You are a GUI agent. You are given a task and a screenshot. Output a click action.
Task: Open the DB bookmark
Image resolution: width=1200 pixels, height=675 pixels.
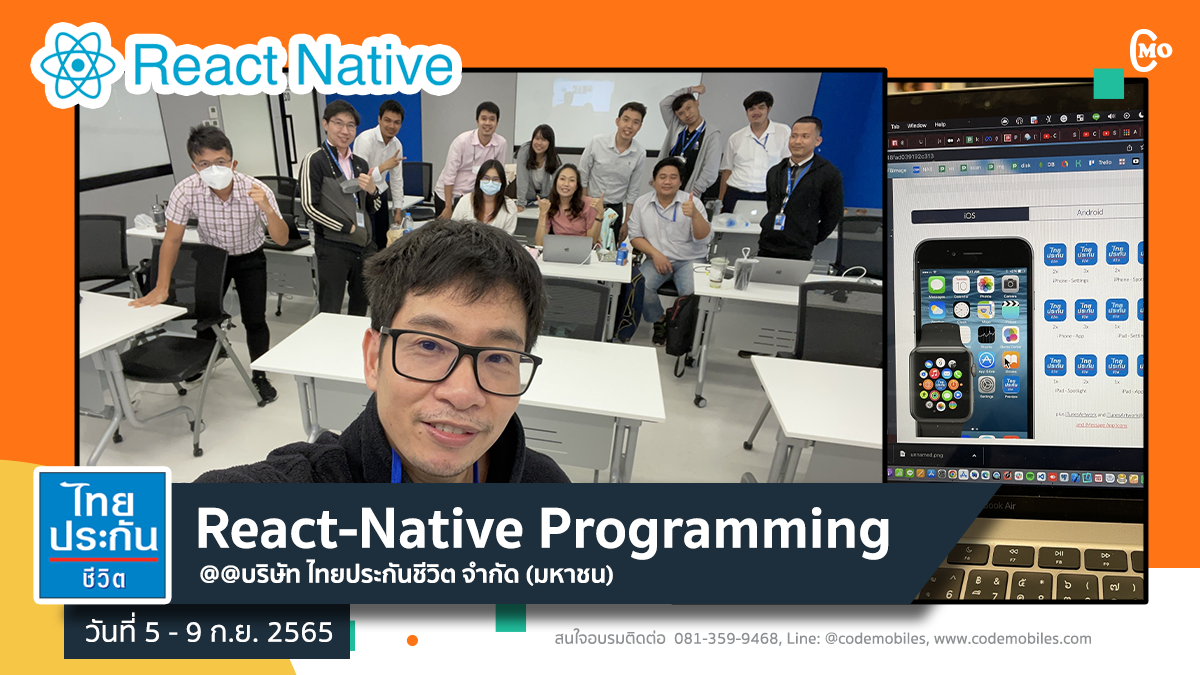pyautogui.click(x=1046, y=164)
